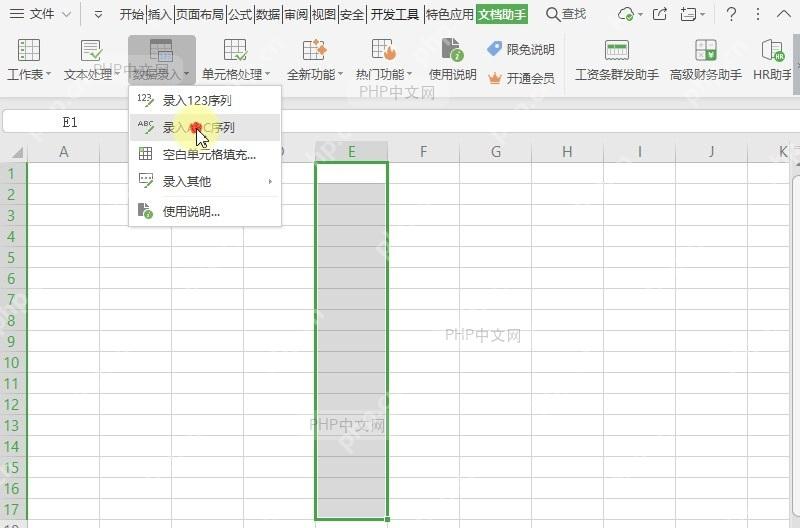Select column E header
800x528 pixels.
(352, 152)
